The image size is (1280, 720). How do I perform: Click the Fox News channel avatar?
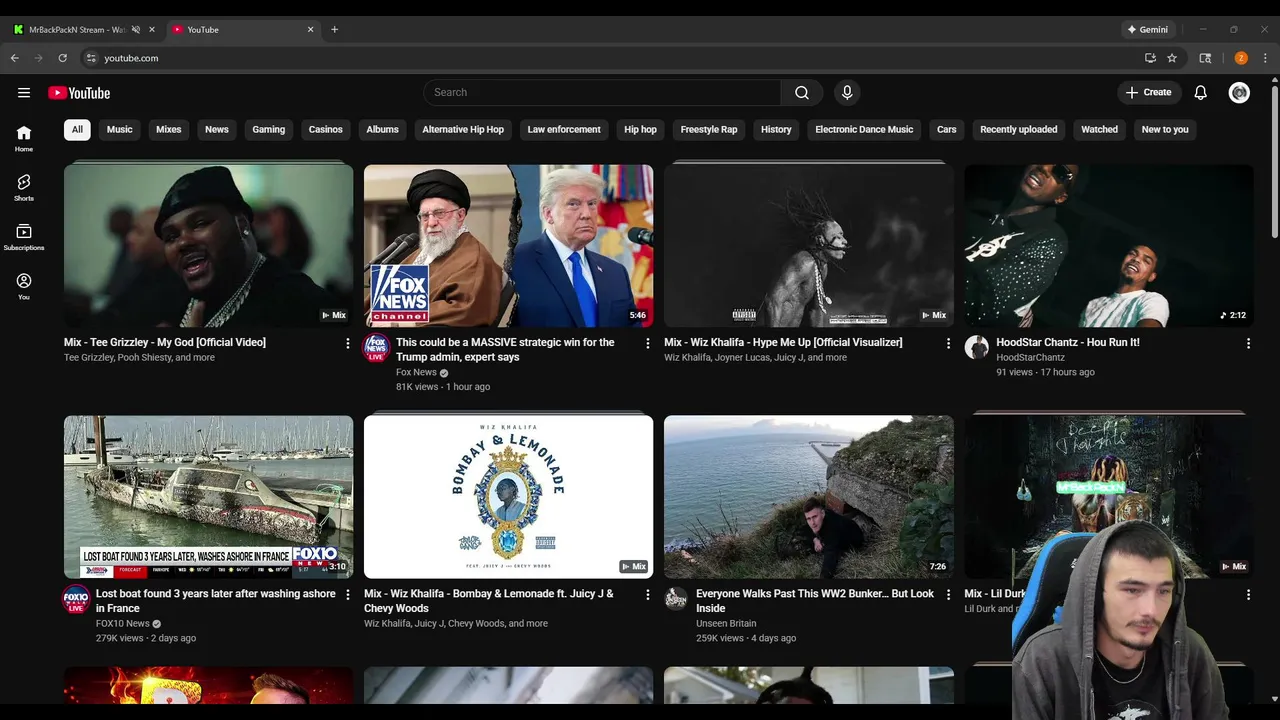[376, 348]
